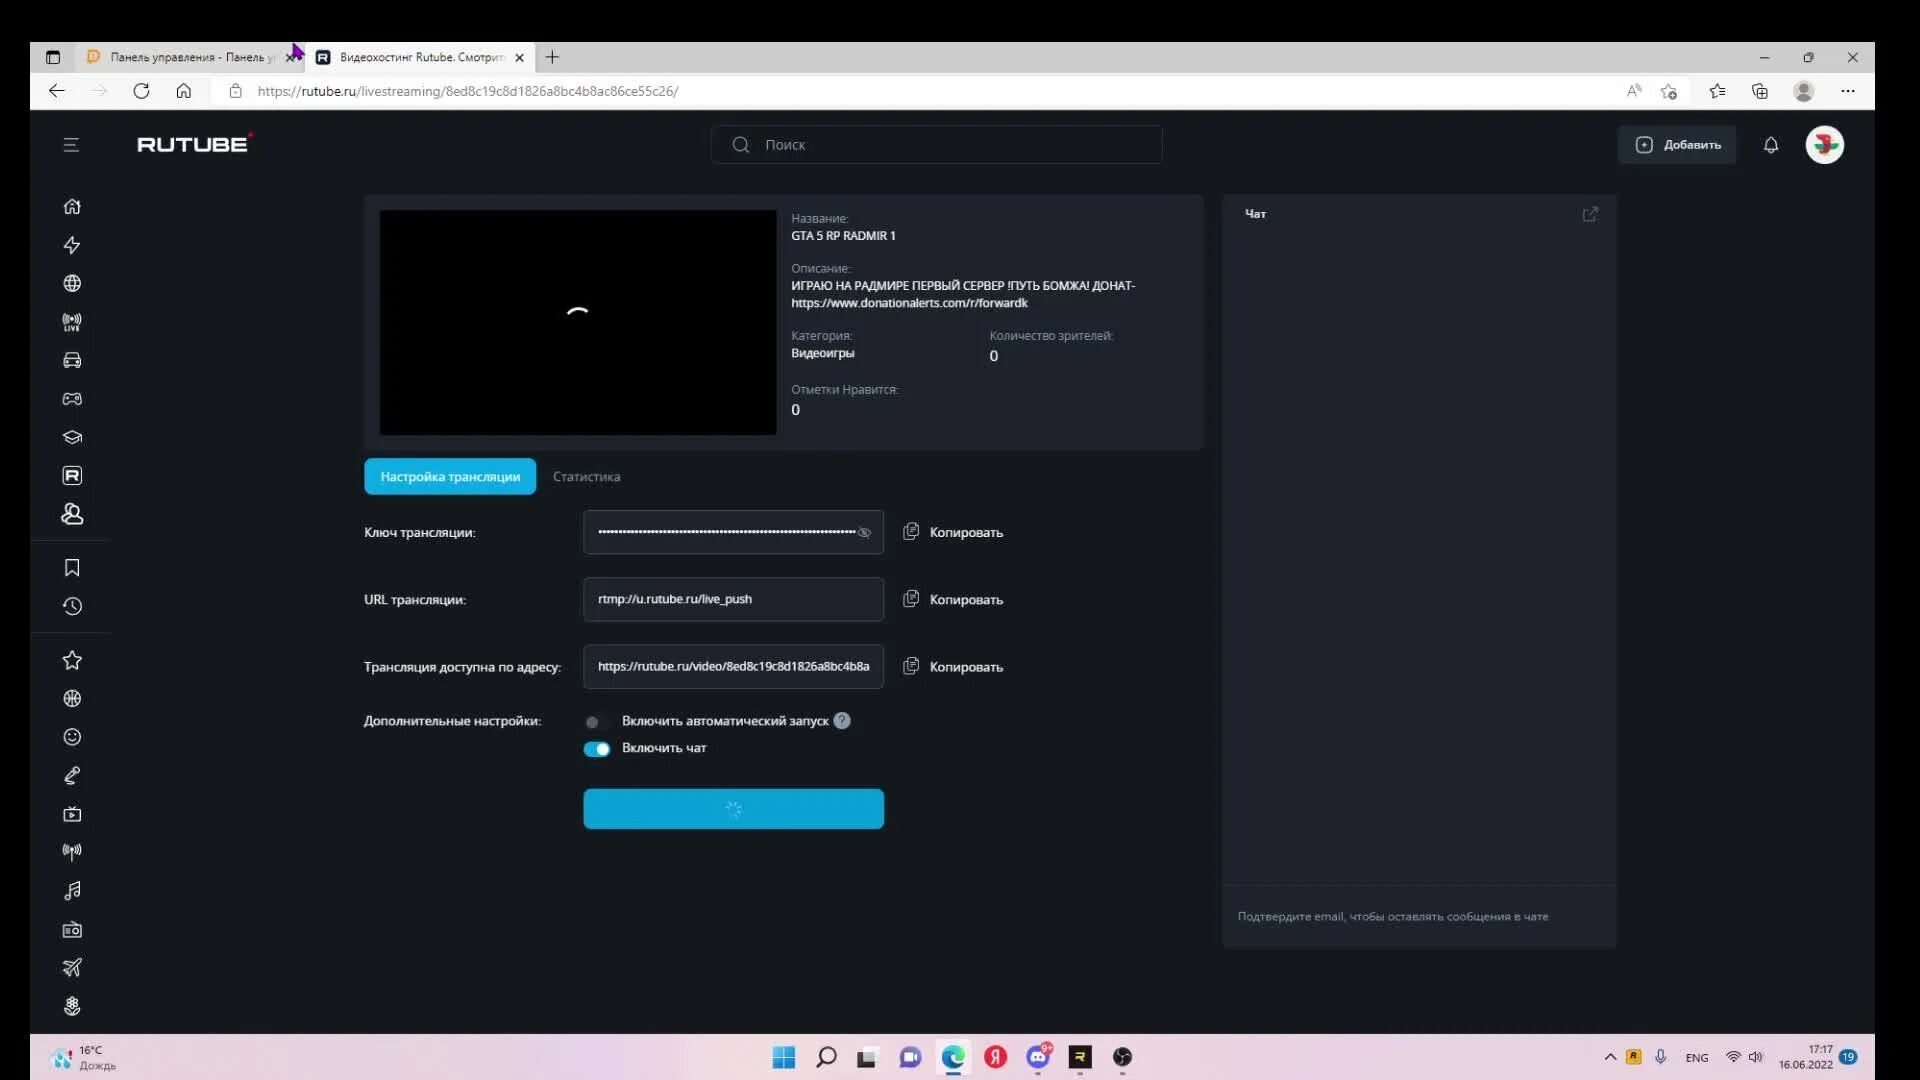Viewport: 1920px width, 1080px height.
Task: Click the notifications bell icon
Action: (x=1771, y=145)
